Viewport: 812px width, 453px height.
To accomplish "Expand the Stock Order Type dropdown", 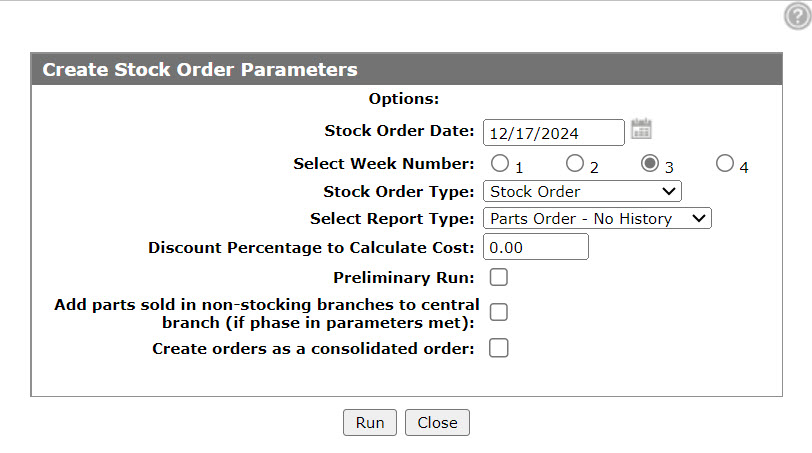I will pos(582,191).
